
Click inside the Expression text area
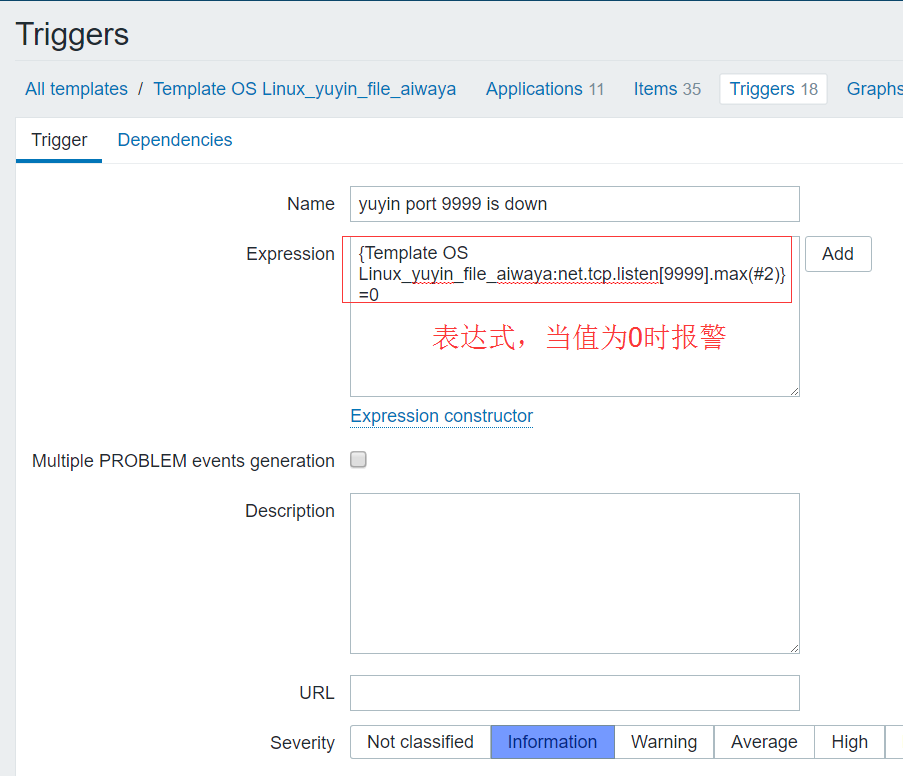(x=574, y=316)
